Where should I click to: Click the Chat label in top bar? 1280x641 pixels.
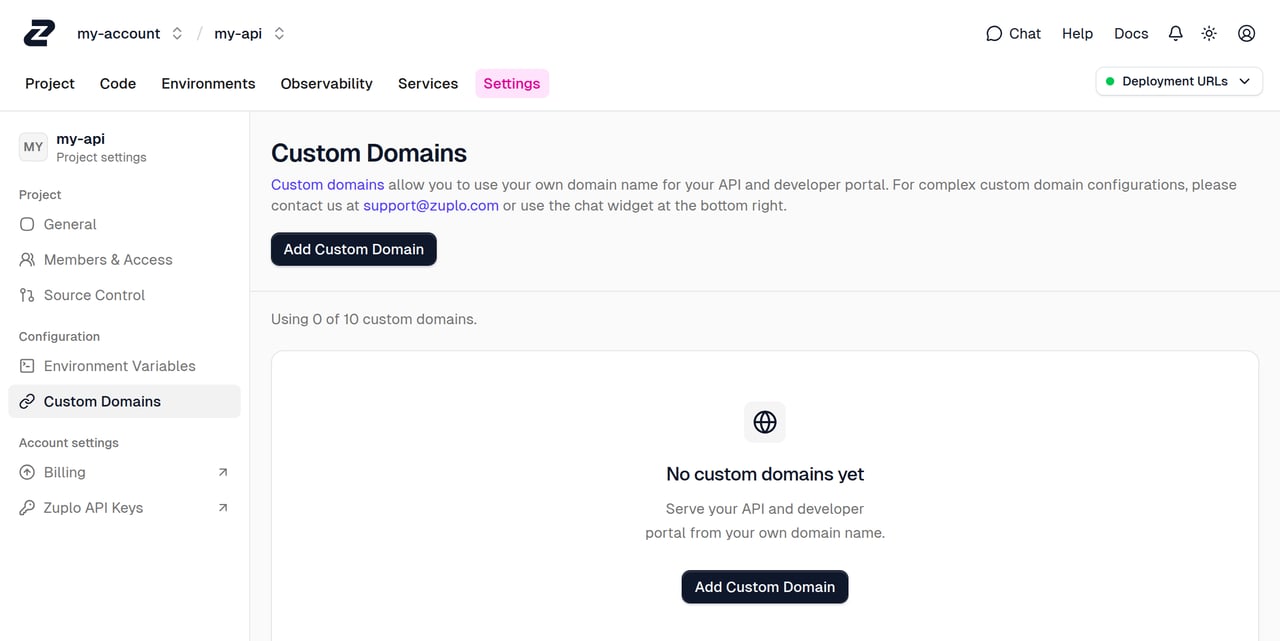[1025, 33]
